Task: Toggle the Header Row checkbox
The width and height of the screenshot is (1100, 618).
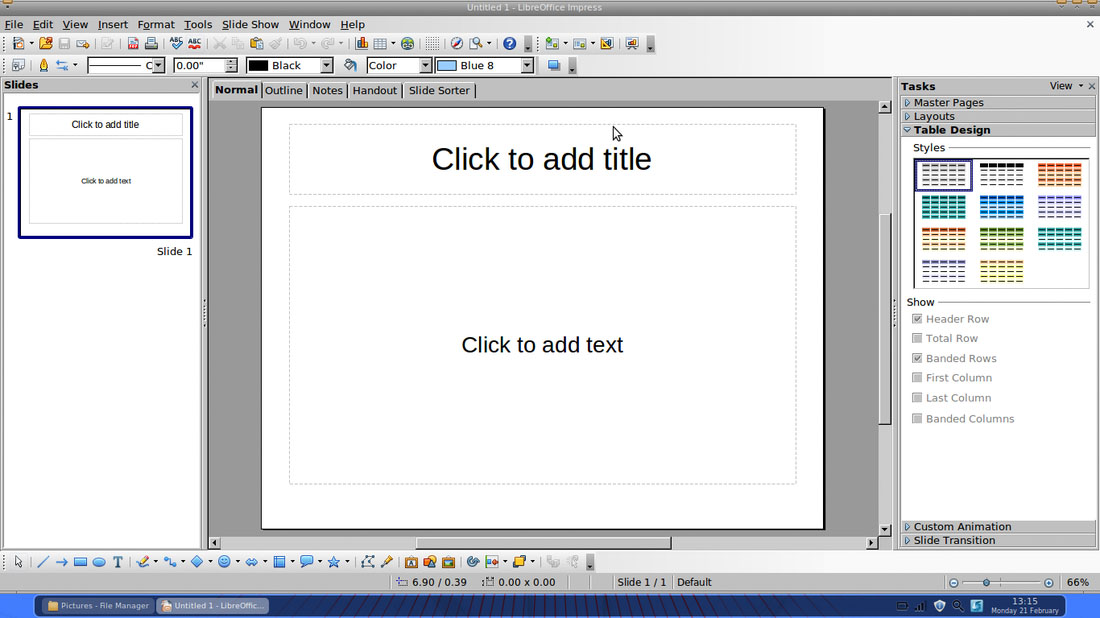Action: [x=917, y=319]
